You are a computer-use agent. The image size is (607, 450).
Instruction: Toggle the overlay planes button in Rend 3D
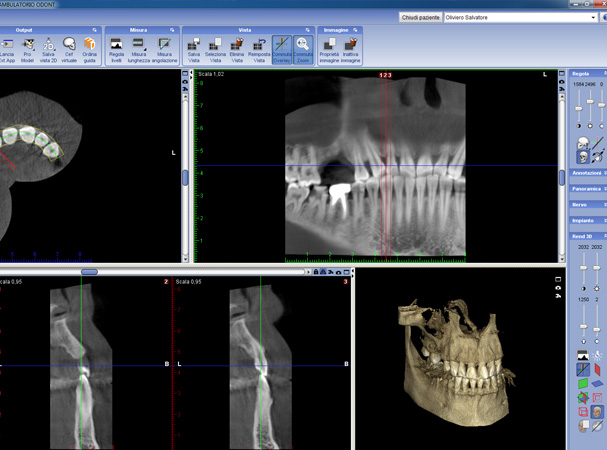583,369
